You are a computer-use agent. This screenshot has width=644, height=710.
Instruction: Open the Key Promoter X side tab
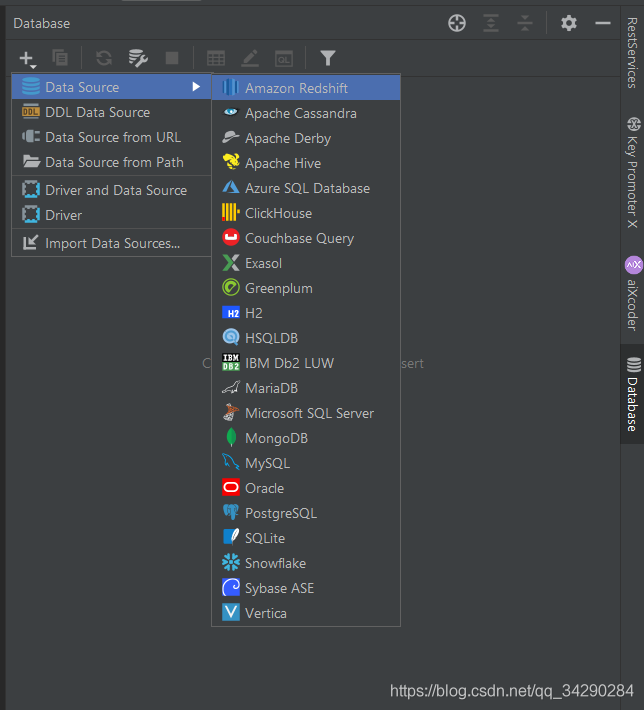click(x=632, y=173)
